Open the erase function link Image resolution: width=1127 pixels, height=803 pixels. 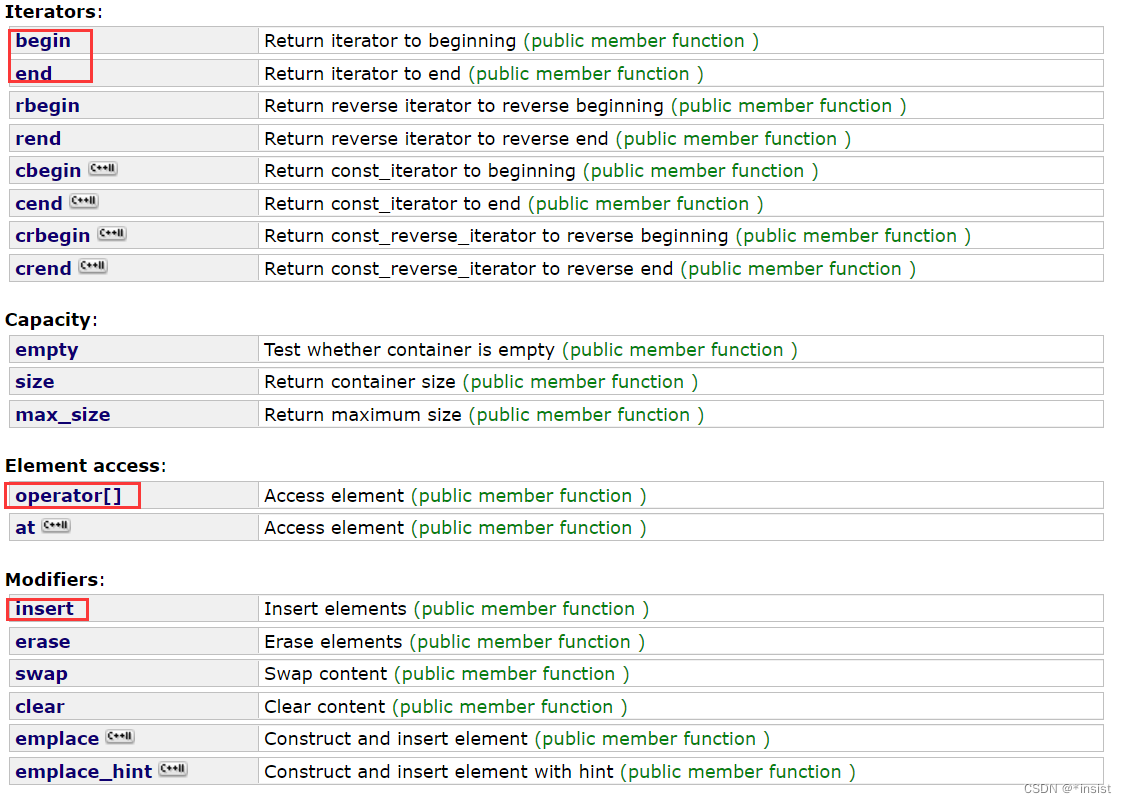coord(42,642)
